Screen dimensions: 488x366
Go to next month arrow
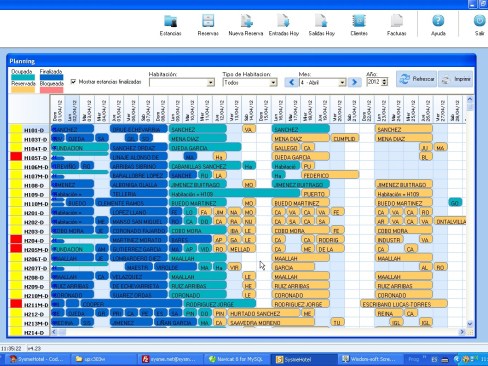pyautogui.click(x=354, y=82)
